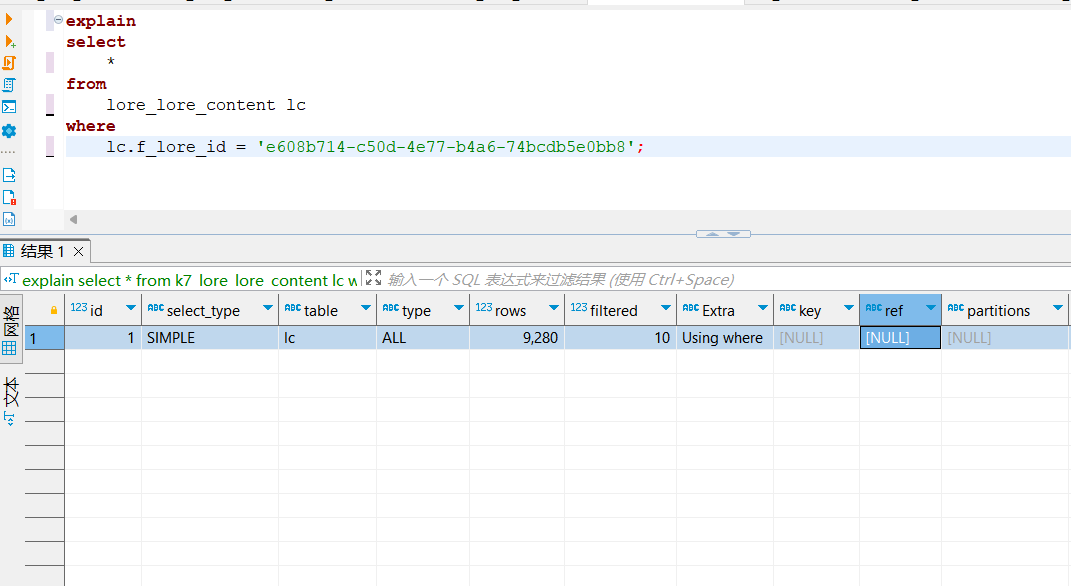Close the 结果 1 tab
This screenshot has width=1071, height=586.
click(x=77, y=251)
